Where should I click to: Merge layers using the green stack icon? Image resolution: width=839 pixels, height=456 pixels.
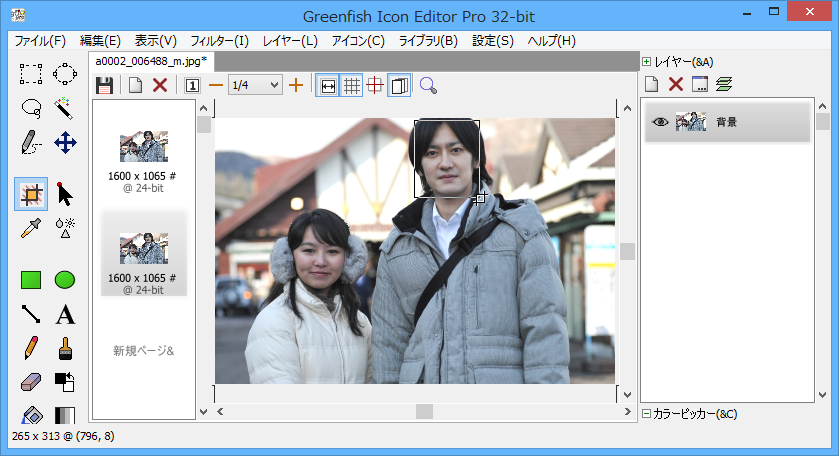724,86
